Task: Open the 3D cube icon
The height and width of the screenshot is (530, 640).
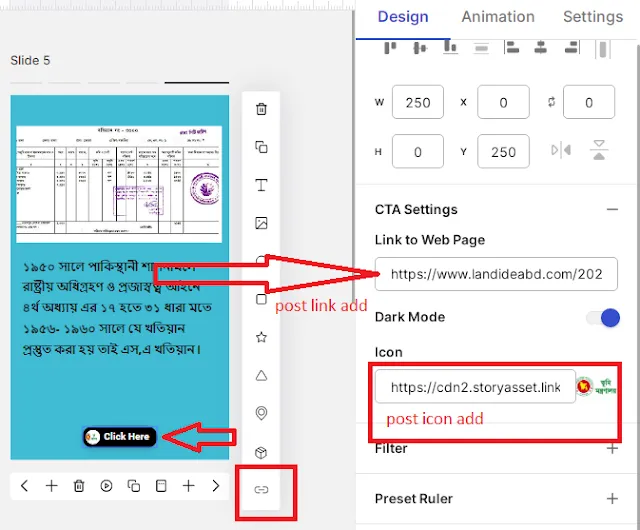Action: coord(261,452)
